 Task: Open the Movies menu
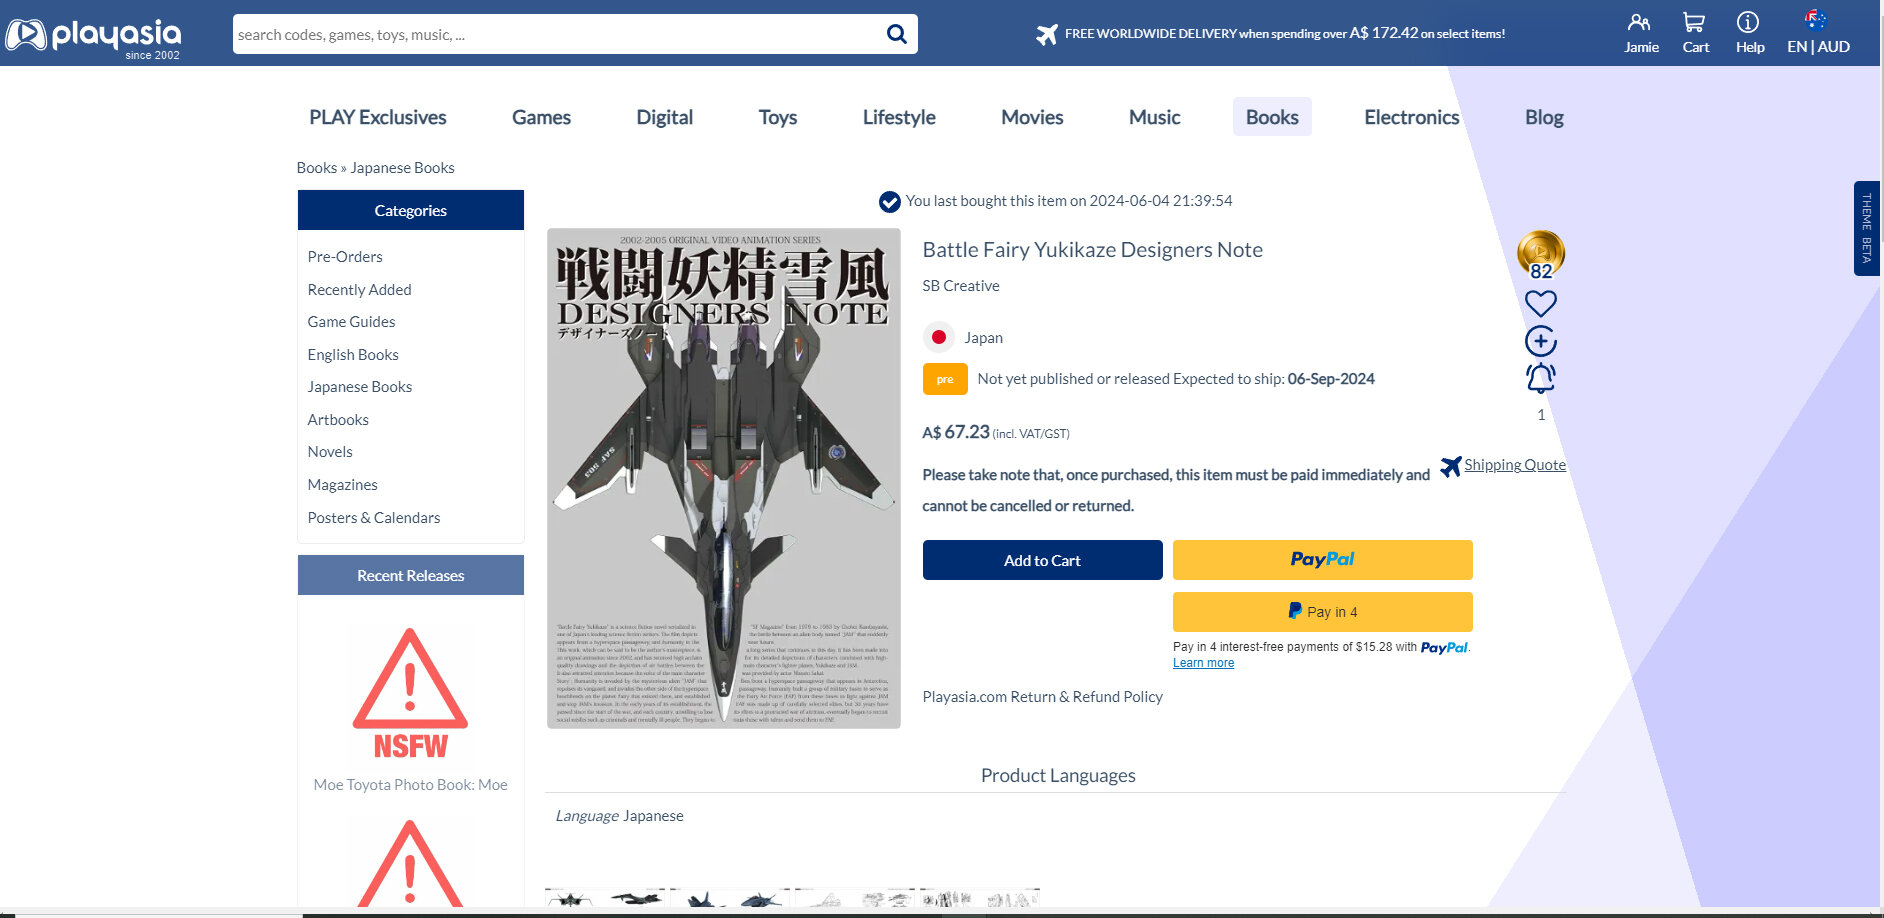(x=1032, y=117)
